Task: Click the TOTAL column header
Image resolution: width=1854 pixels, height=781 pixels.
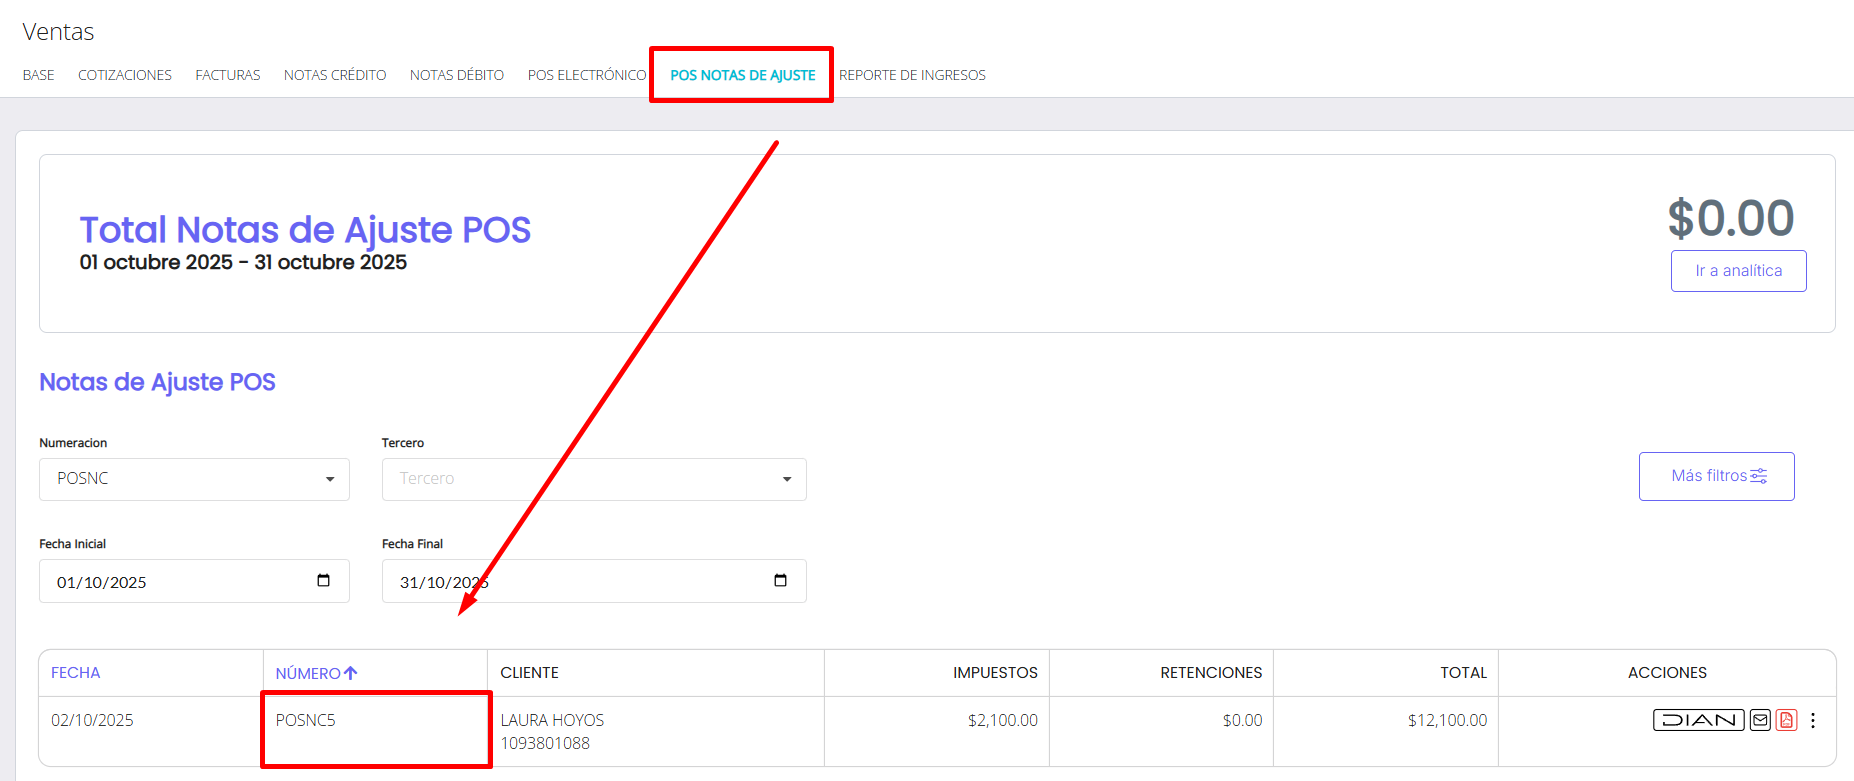Action: (x=1464, y=673)
